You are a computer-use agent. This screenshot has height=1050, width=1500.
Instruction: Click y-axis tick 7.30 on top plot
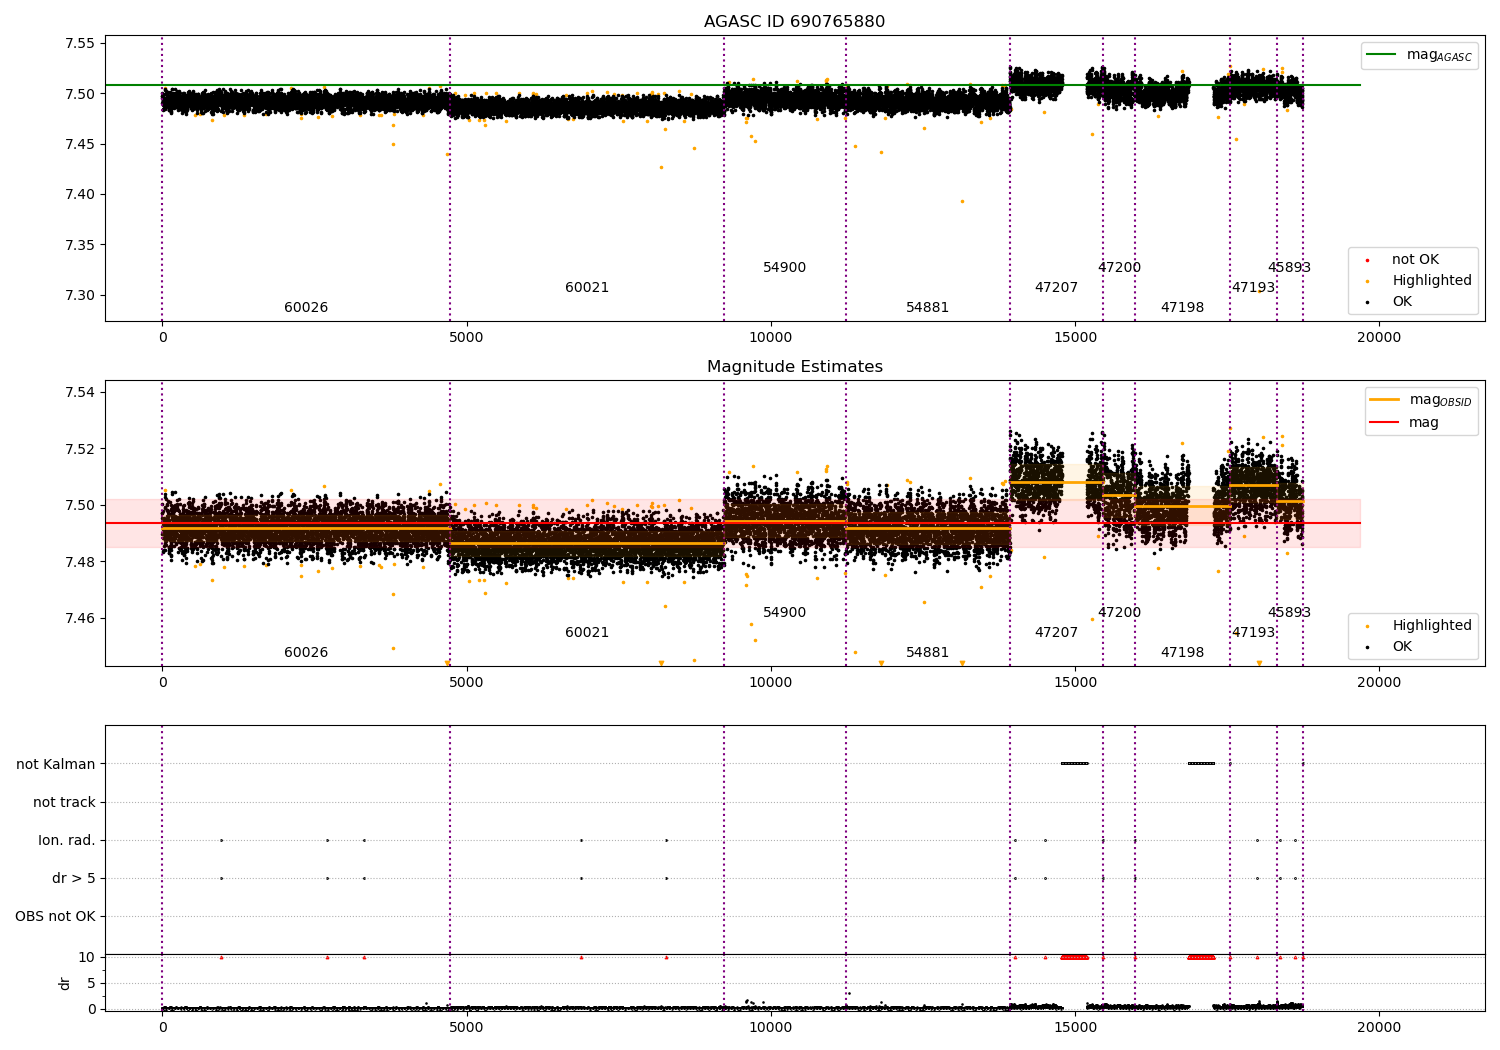pos(79,296)
